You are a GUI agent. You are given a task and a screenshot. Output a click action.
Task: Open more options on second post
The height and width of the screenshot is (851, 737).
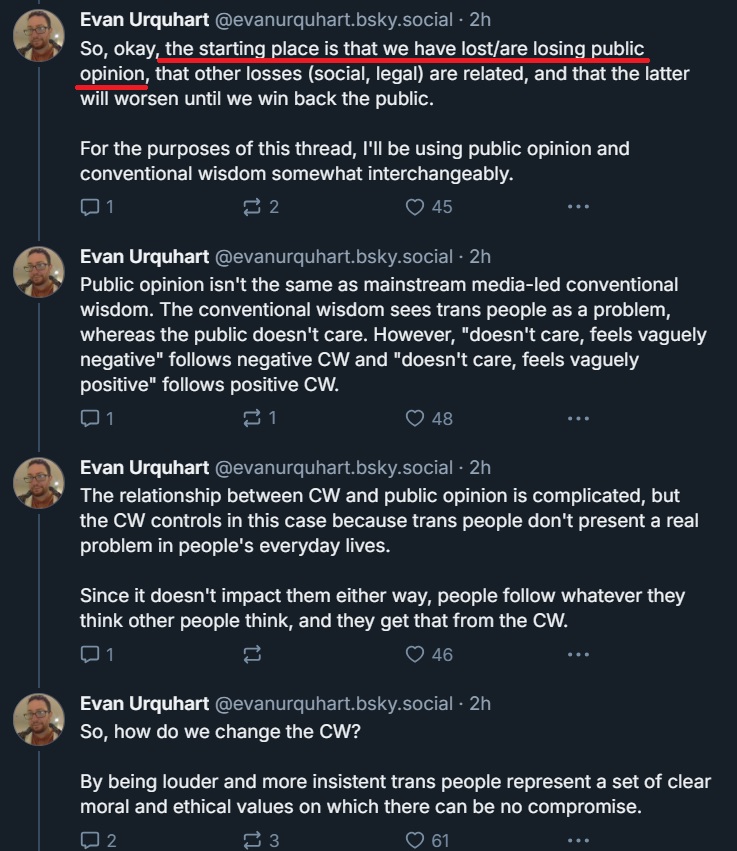pyautogui.click(x=578, y=419)
